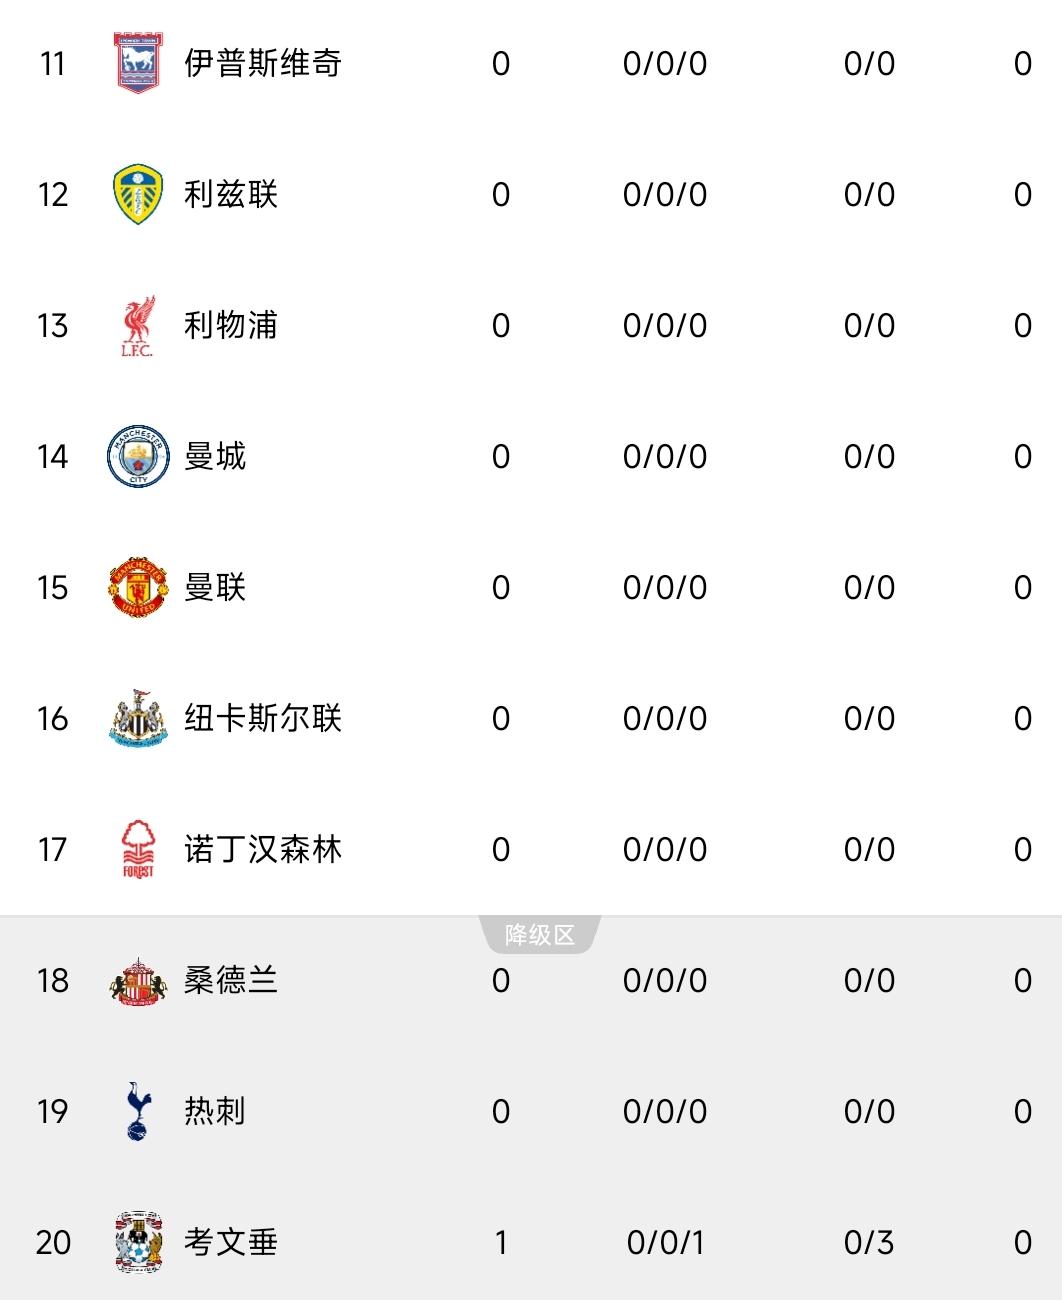Open 纽卡斯尔联 team name link
The height and width of the screenshot is (1300, 1062).
click(x=263, y=718)
